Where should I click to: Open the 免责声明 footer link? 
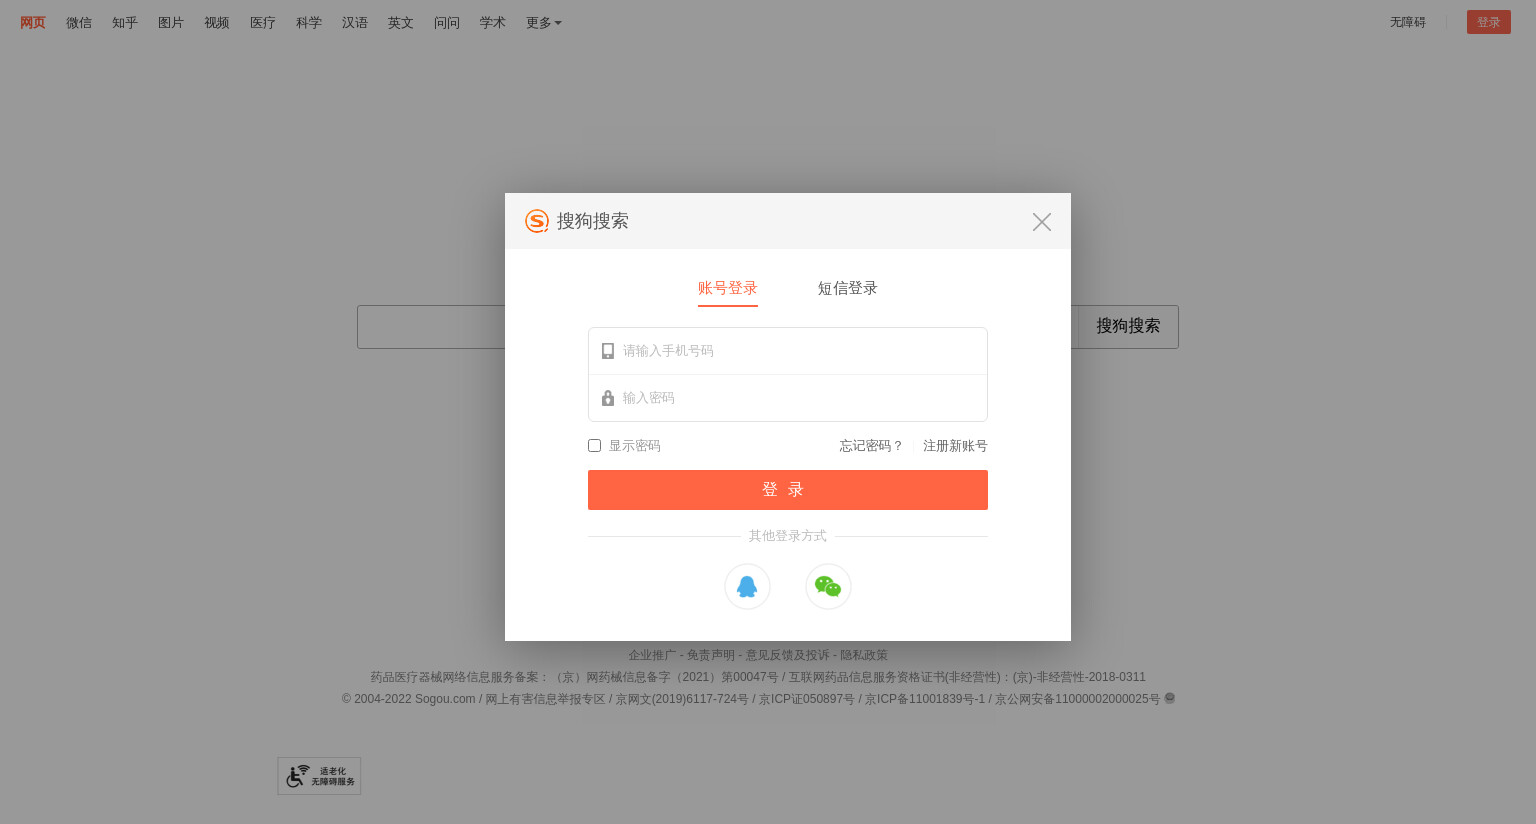(x=711, y=655)
